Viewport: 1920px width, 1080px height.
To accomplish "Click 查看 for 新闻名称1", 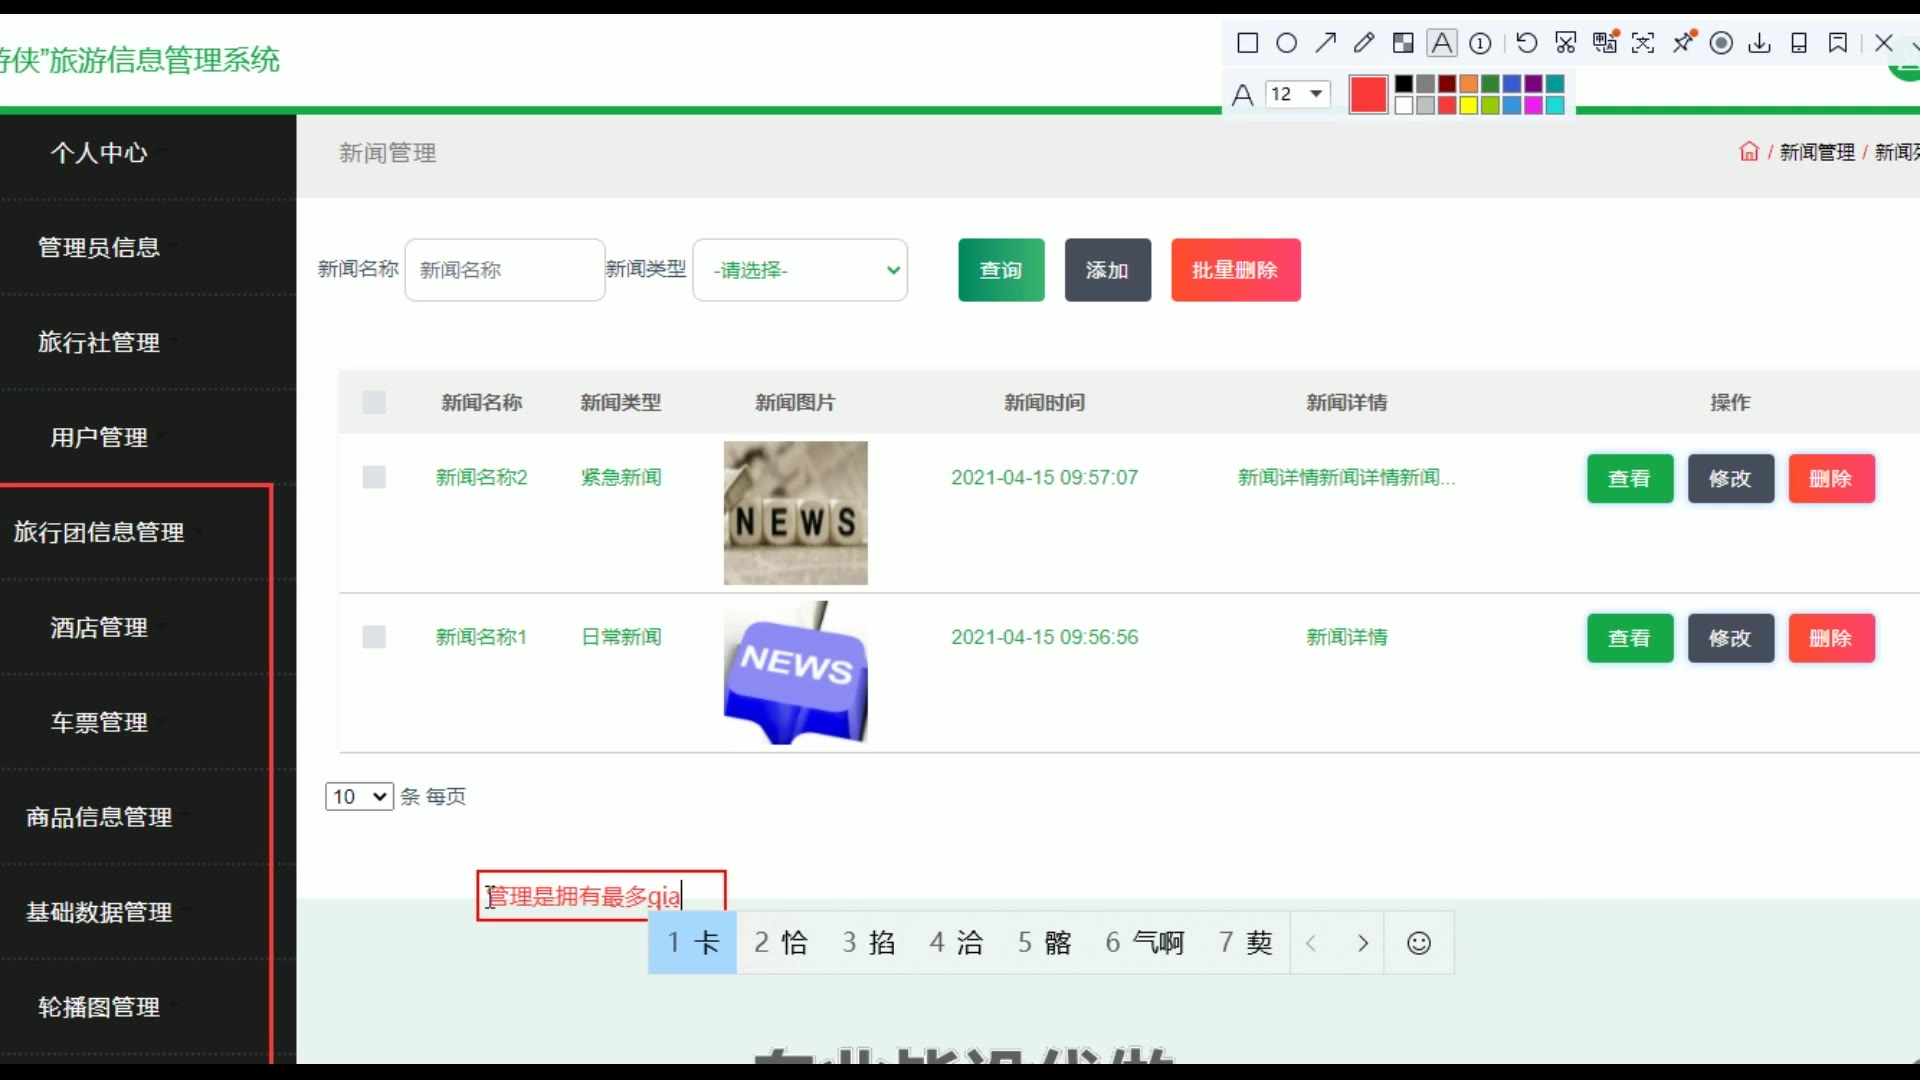I will tap(1630, 638).
